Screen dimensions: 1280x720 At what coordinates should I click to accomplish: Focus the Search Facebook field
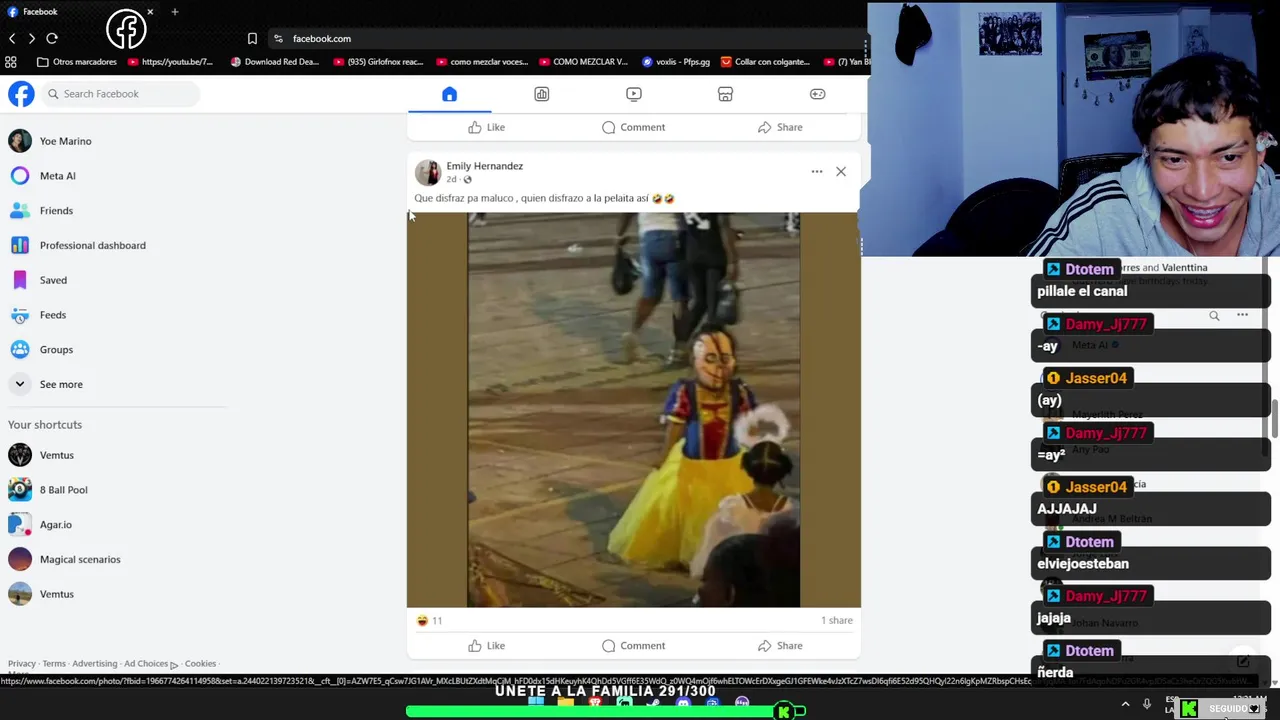pyautogui.click(x=121, y=94)
